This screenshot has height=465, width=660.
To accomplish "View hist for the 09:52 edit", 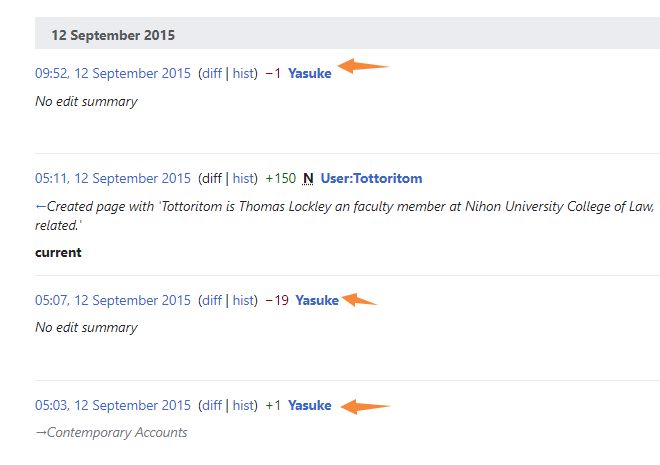I will click(244, 73).
